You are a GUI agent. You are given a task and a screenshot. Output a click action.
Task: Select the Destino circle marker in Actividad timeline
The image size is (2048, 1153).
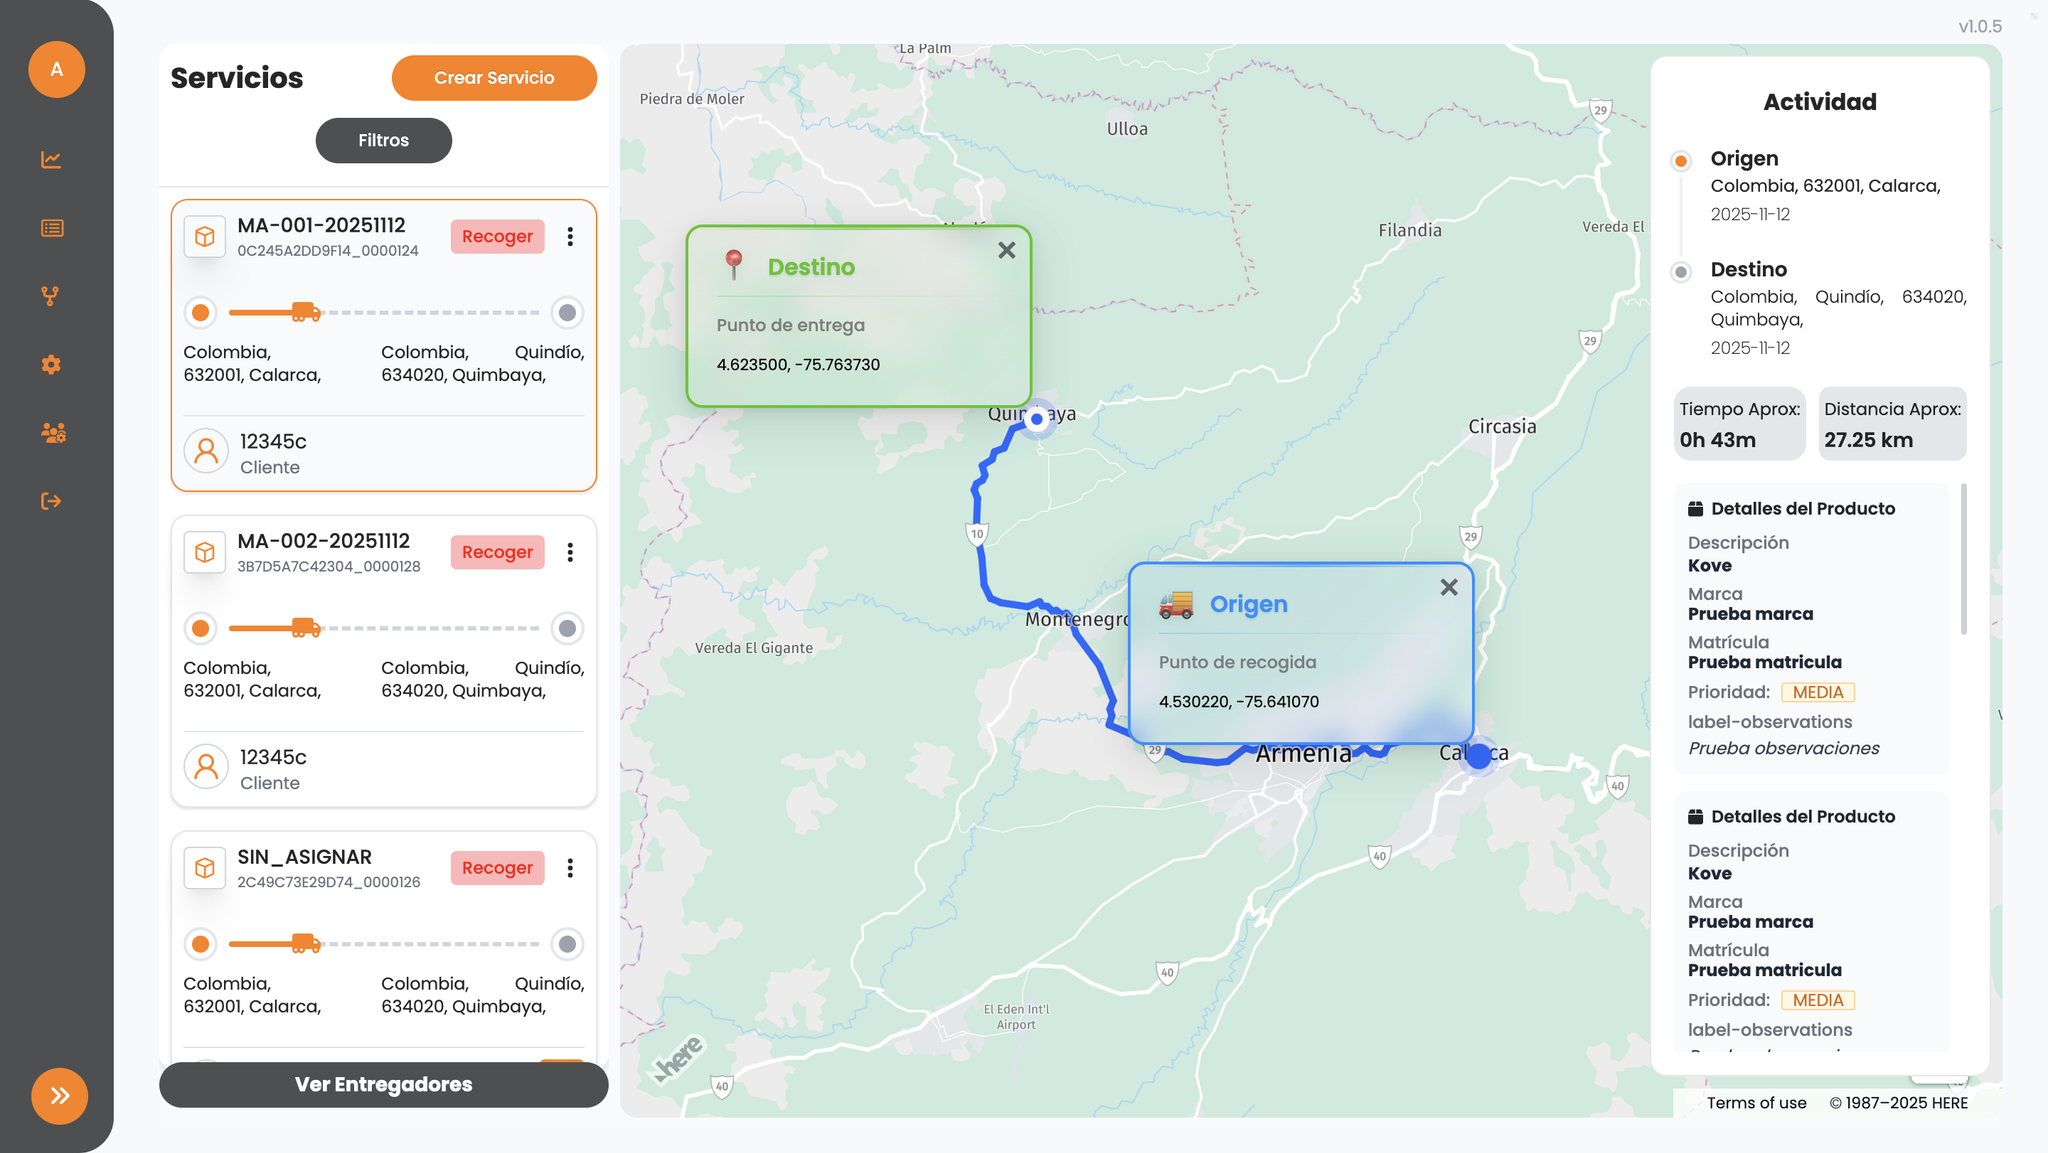click(1682, 271)
